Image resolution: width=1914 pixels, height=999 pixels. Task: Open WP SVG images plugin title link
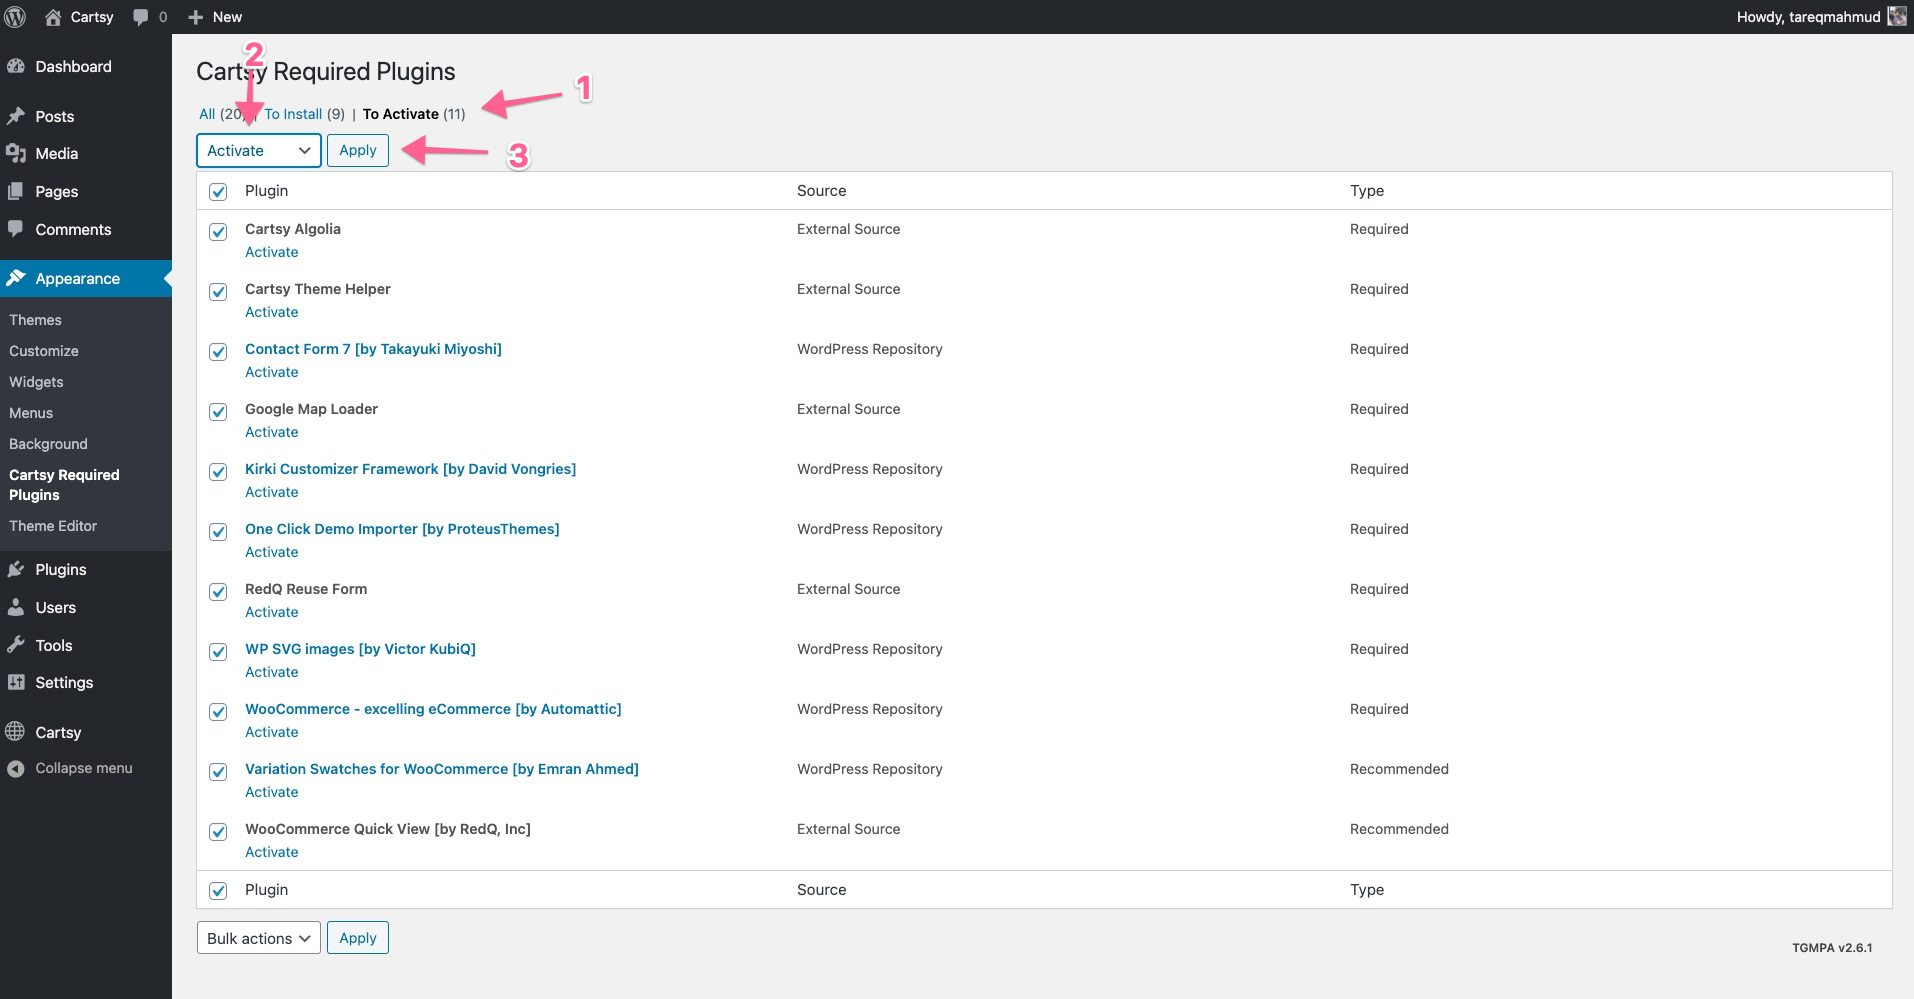(x=360, y=649)
